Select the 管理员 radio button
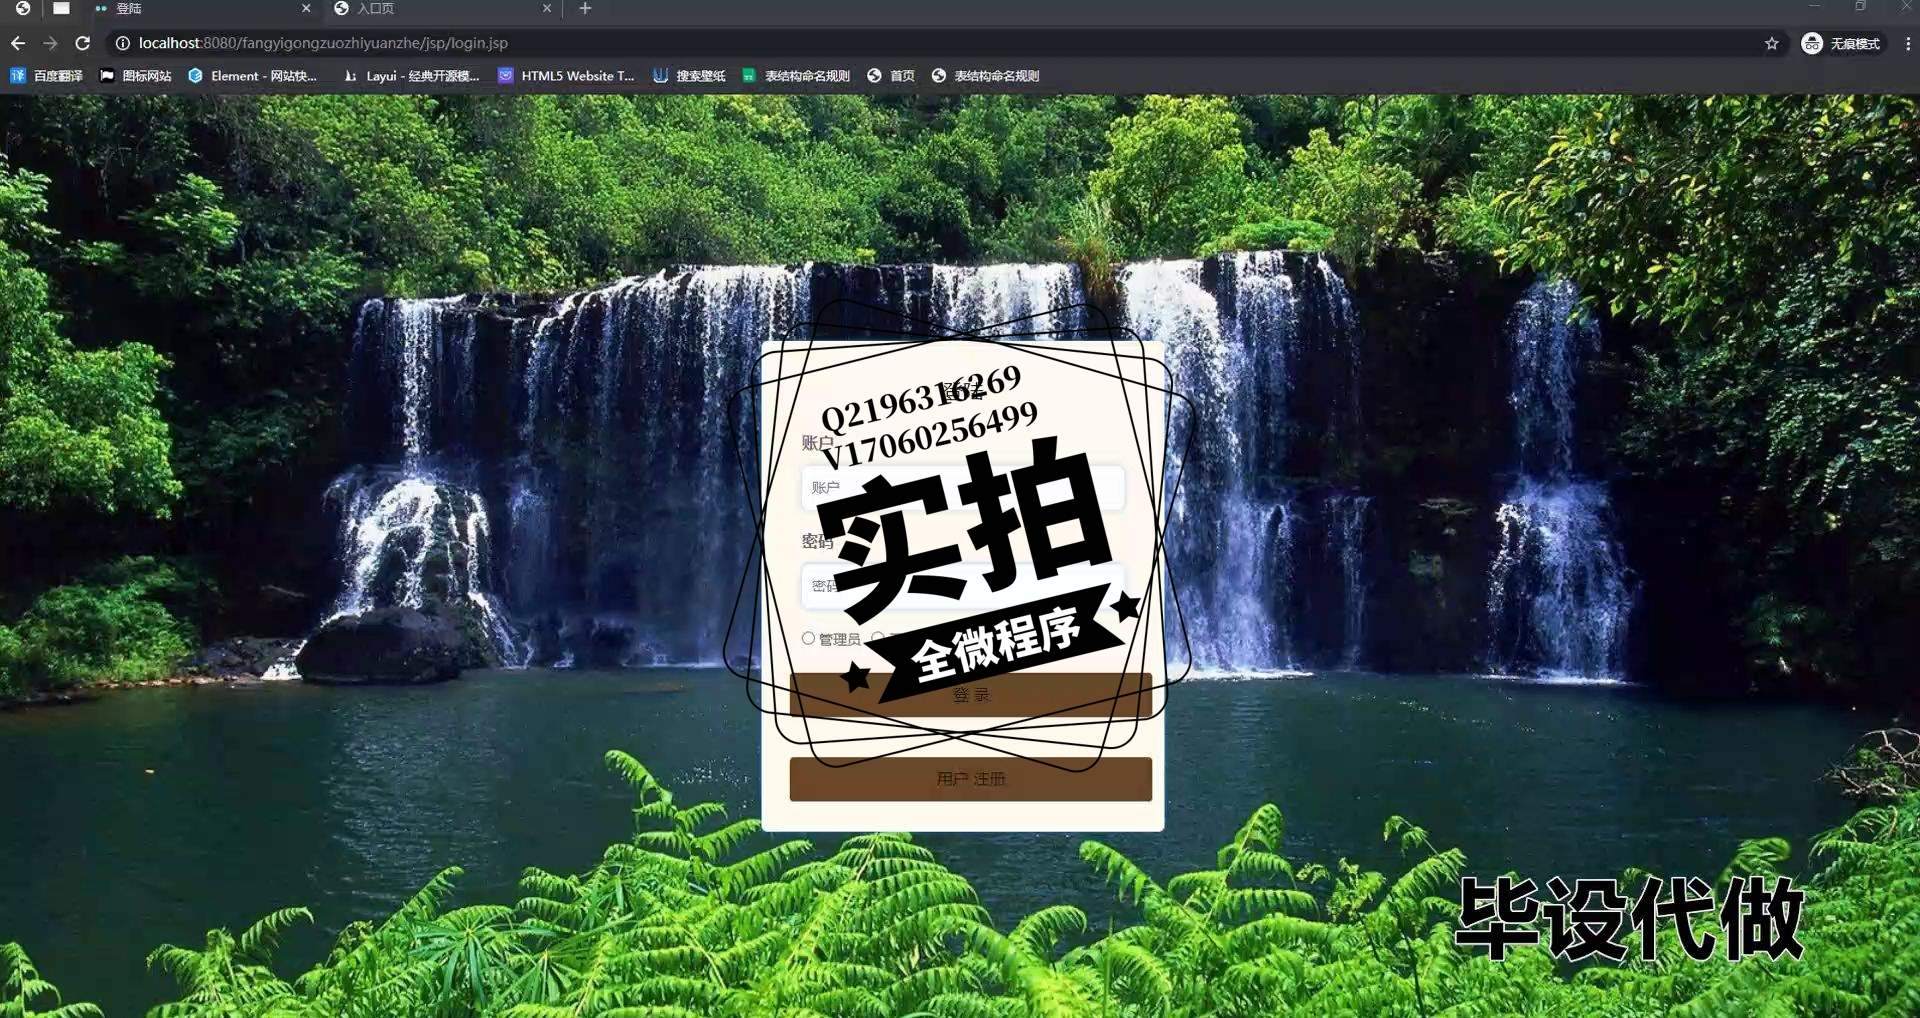 coord(808,638)
